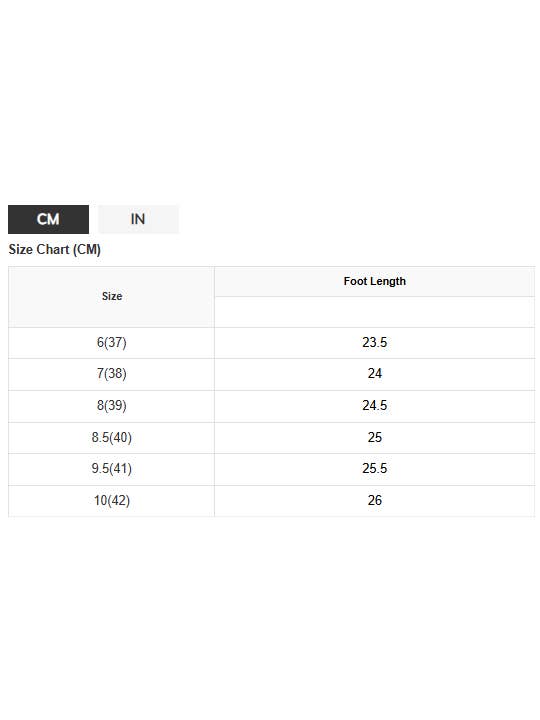Viewport: 540px width, 720px height.
Task: Click the 24 foot length cell
Action: tap(375, 374)
